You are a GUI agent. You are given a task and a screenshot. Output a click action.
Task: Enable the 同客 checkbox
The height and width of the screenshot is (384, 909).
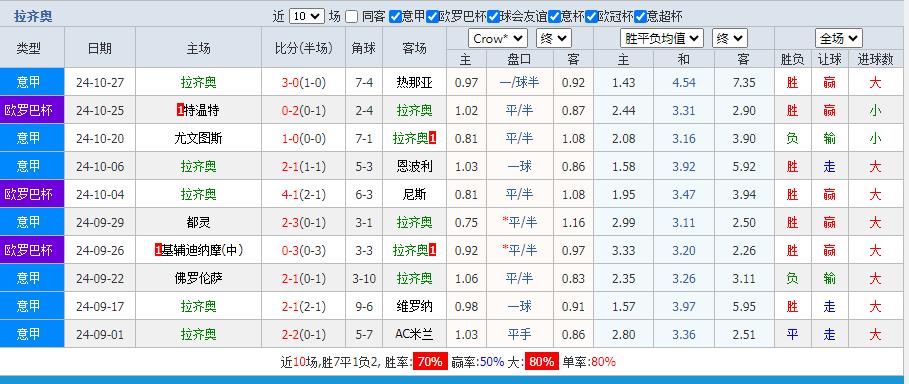pyautogui.click(x=351, y=16)
